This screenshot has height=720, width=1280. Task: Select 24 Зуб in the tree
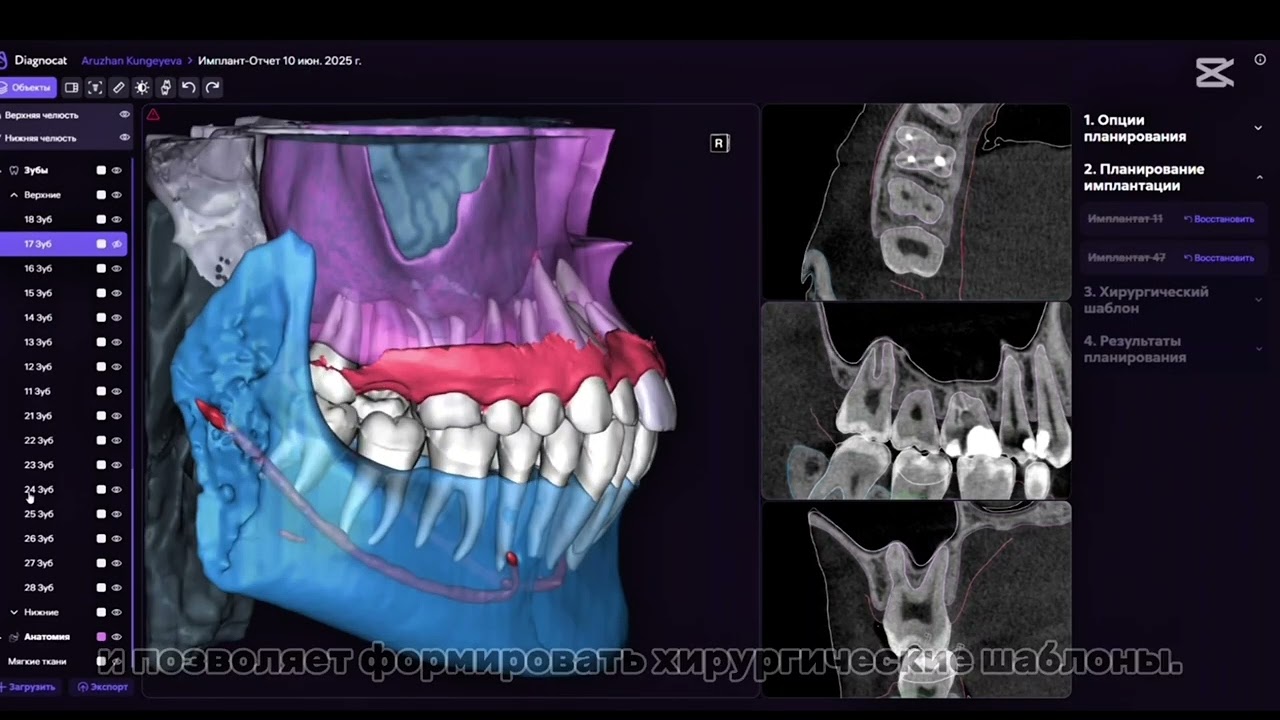38,490
